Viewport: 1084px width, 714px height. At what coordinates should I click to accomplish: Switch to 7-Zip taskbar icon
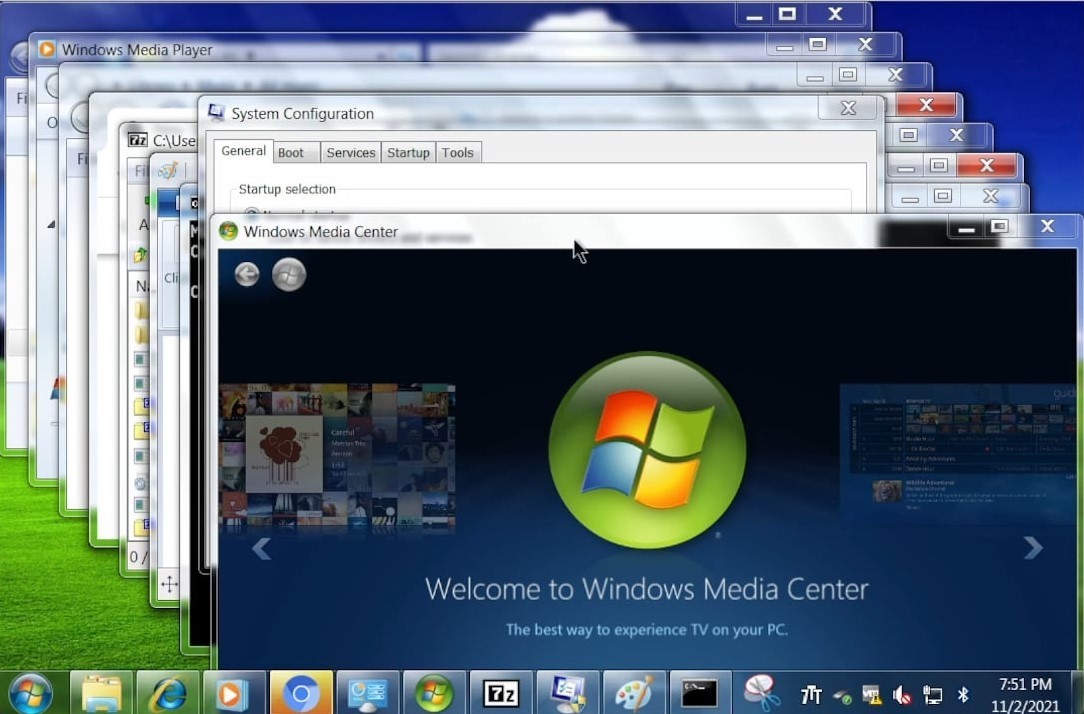501,693
